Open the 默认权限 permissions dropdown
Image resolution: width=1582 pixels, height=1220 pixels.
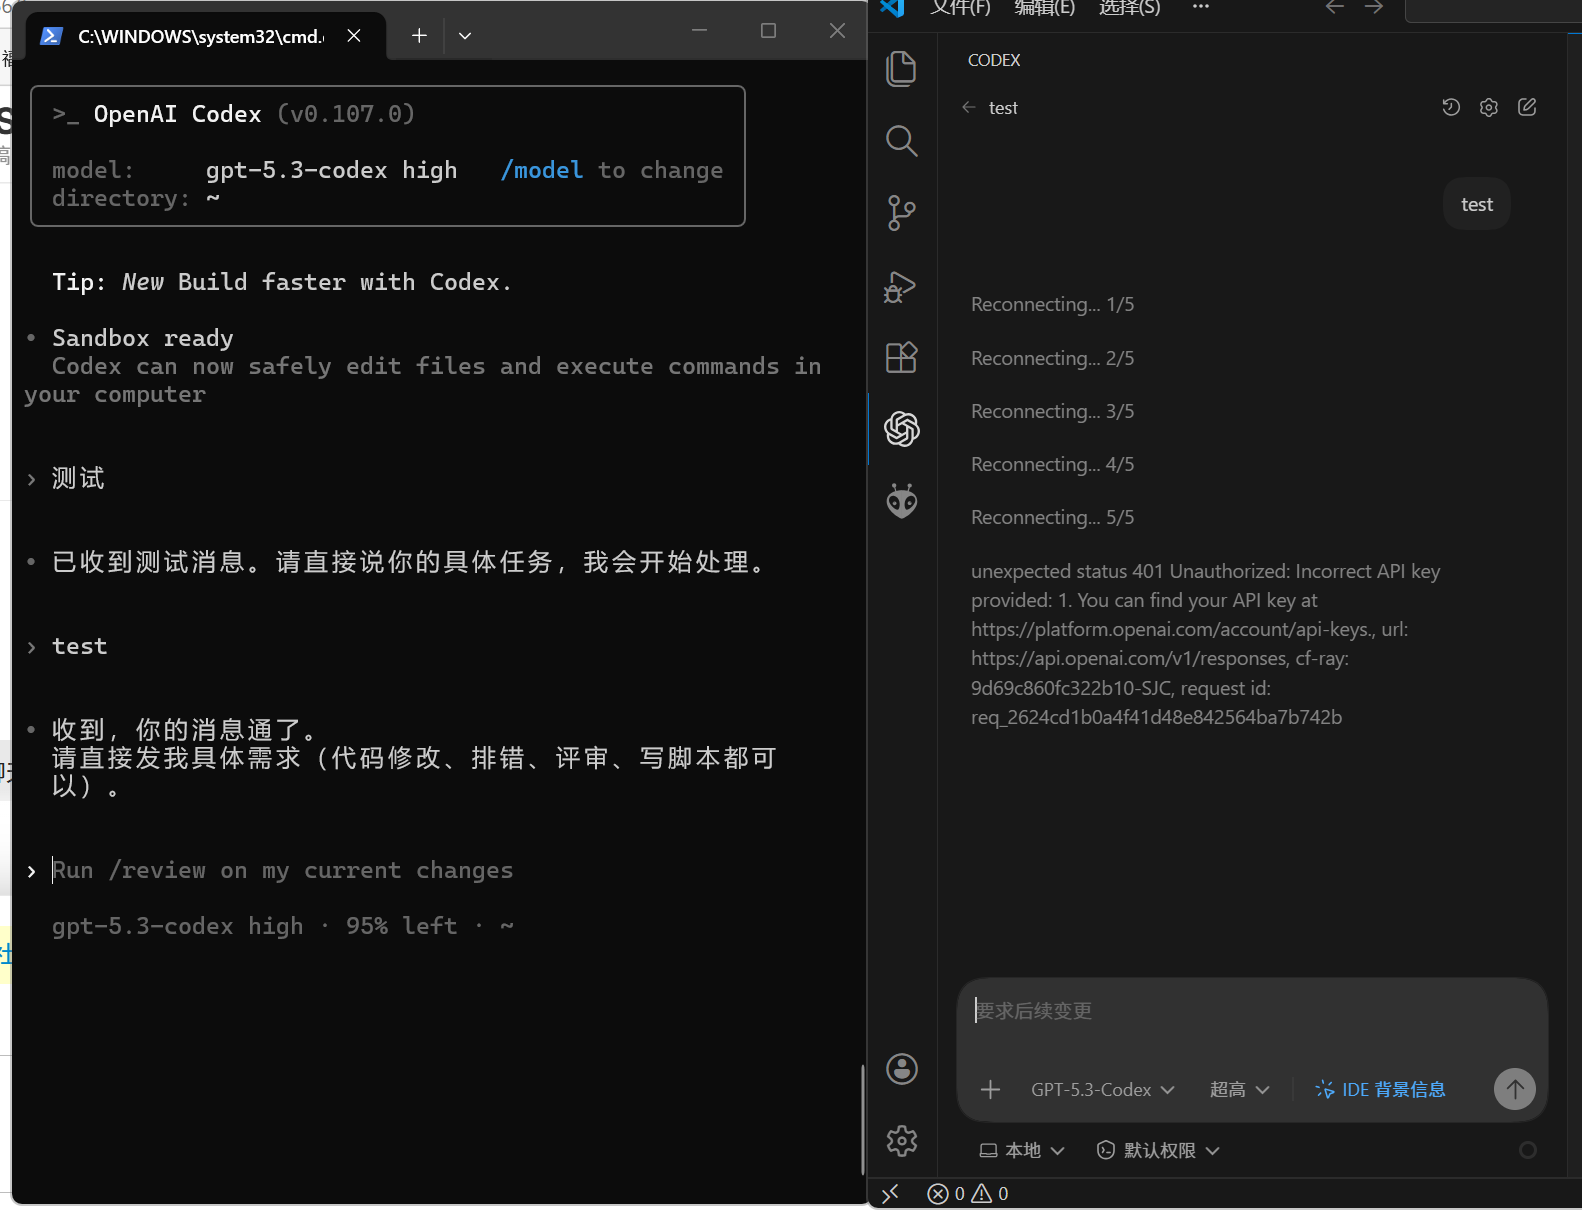coord(1158,1150)
